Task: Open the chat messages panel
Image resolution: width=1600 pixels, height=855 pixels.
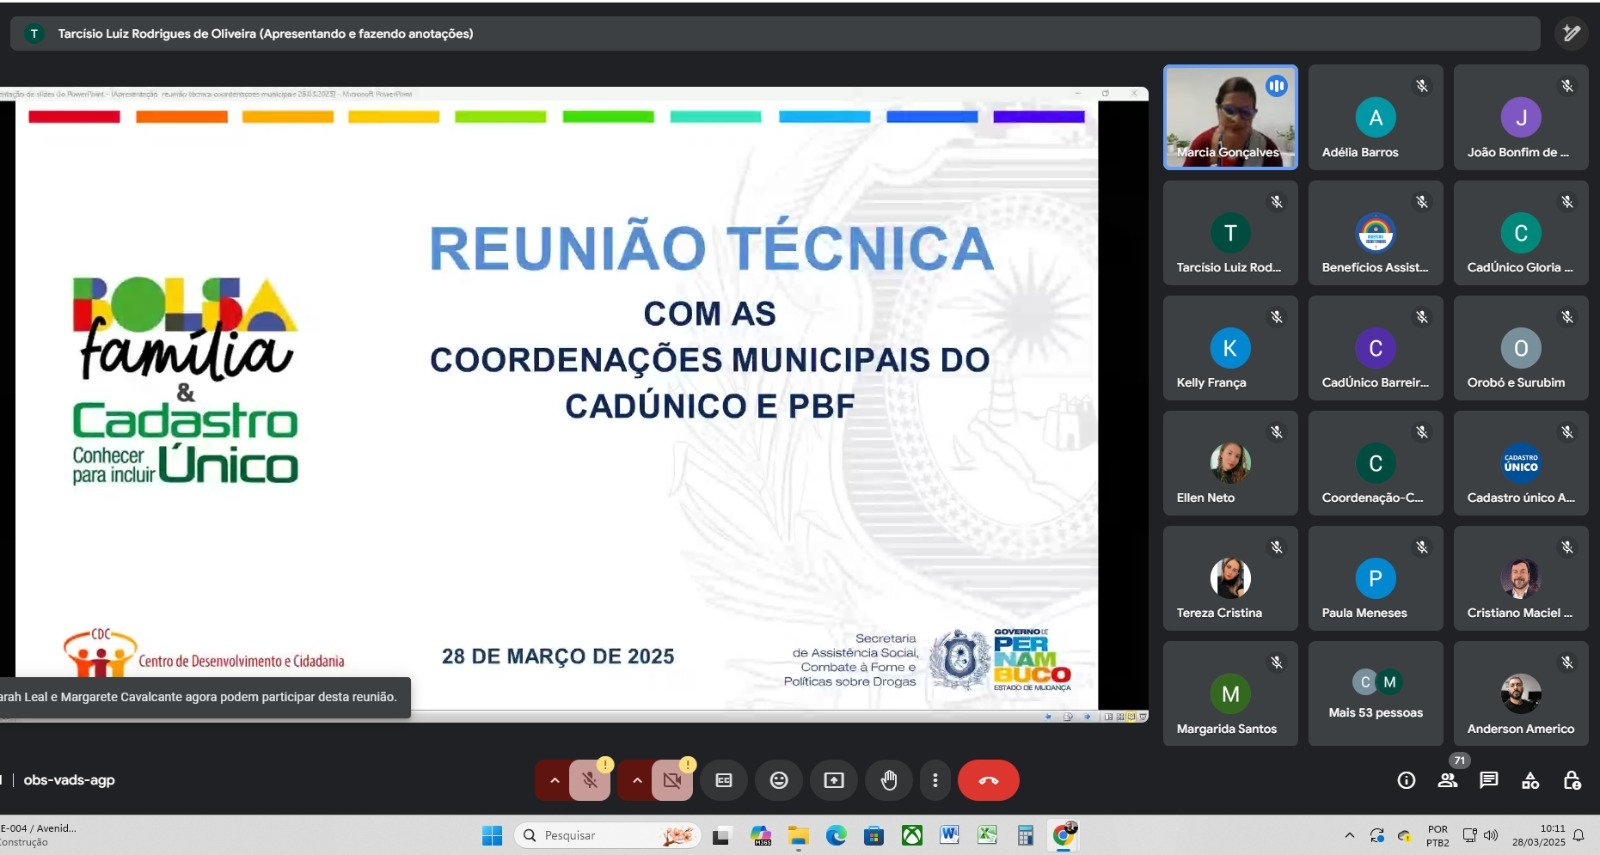Action: point(1489,781)
